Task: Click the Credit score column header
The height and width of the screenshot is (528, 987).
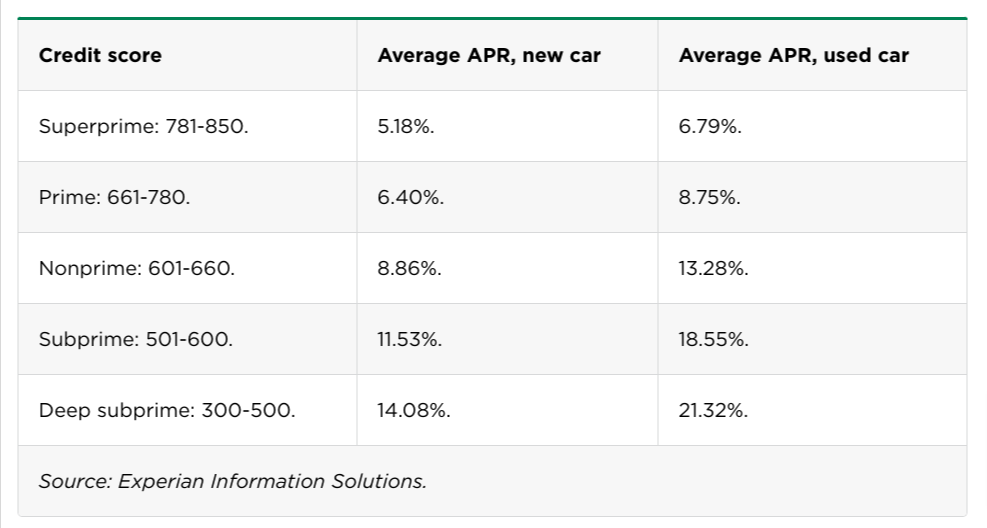Action: coord(100,56)
